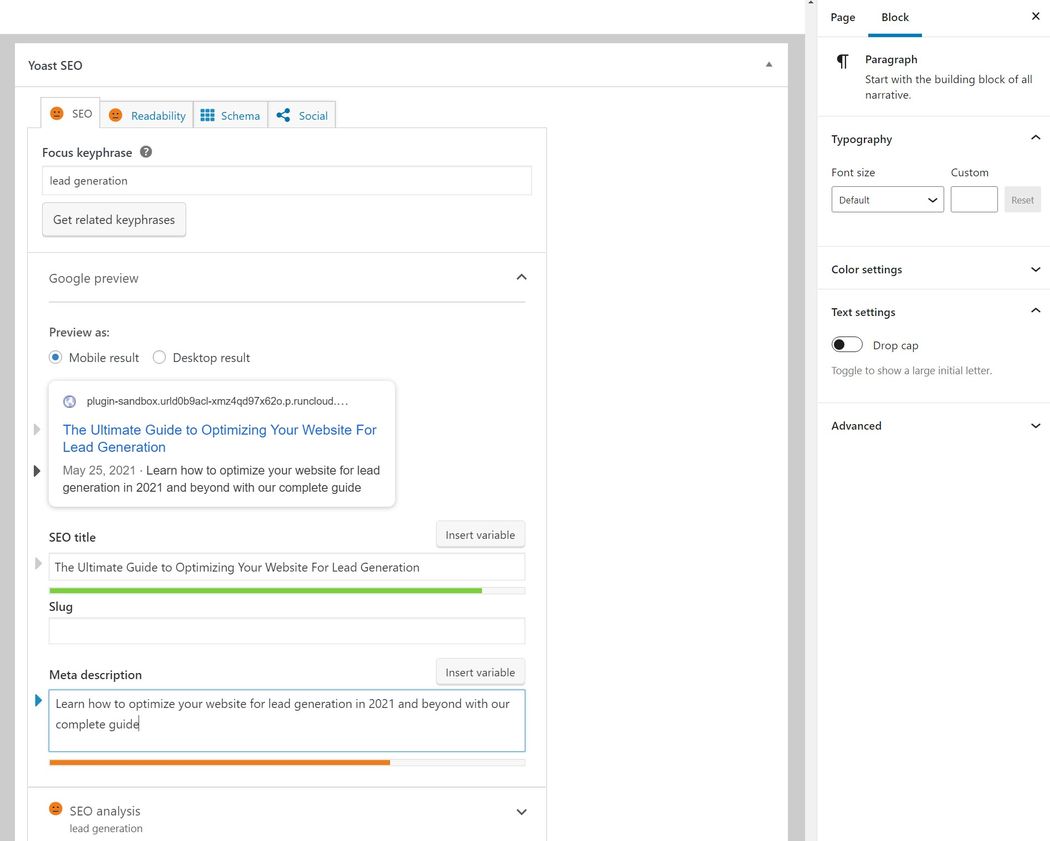Click Insert variable for Meta description
This screenshot has width=1050, height=841.
click(x=480, y=672)
